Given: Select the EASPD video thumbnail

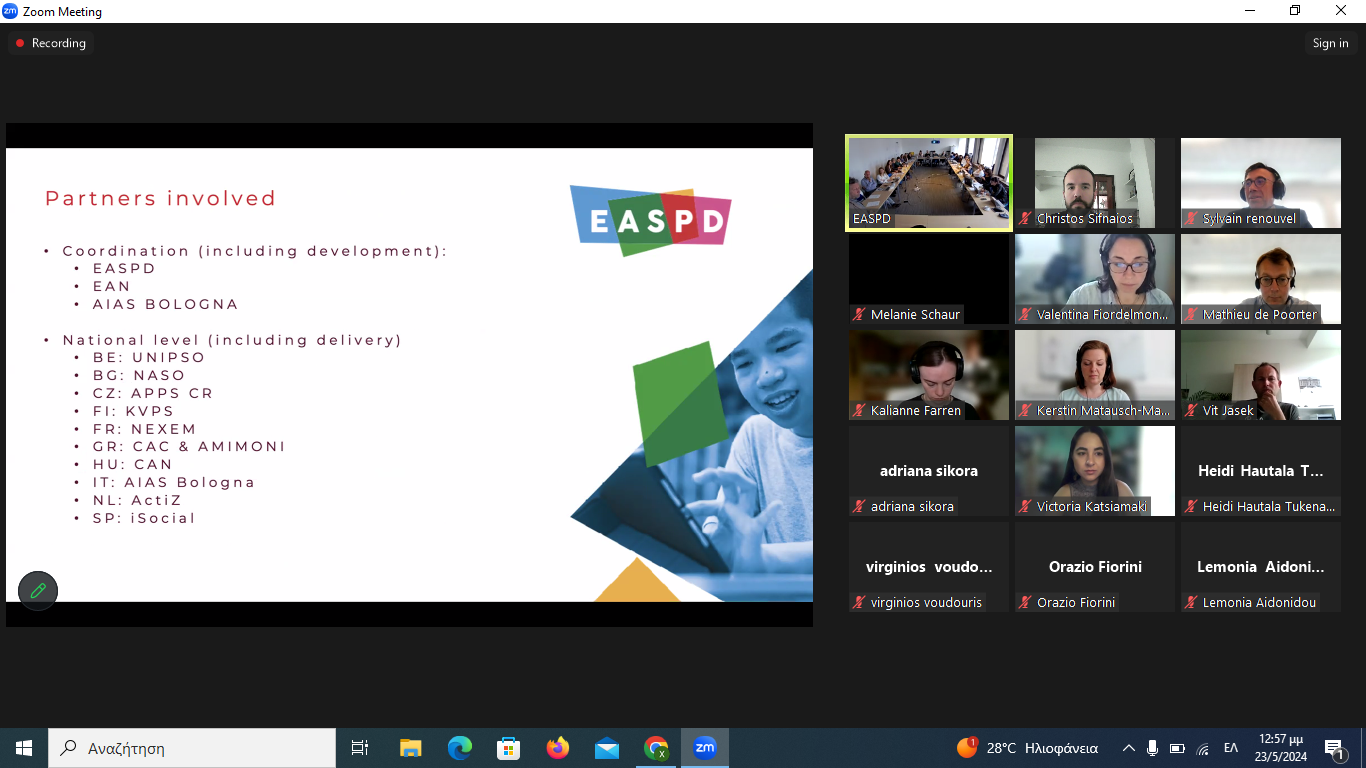Looking at the screenshot, I should coord(929,183).
